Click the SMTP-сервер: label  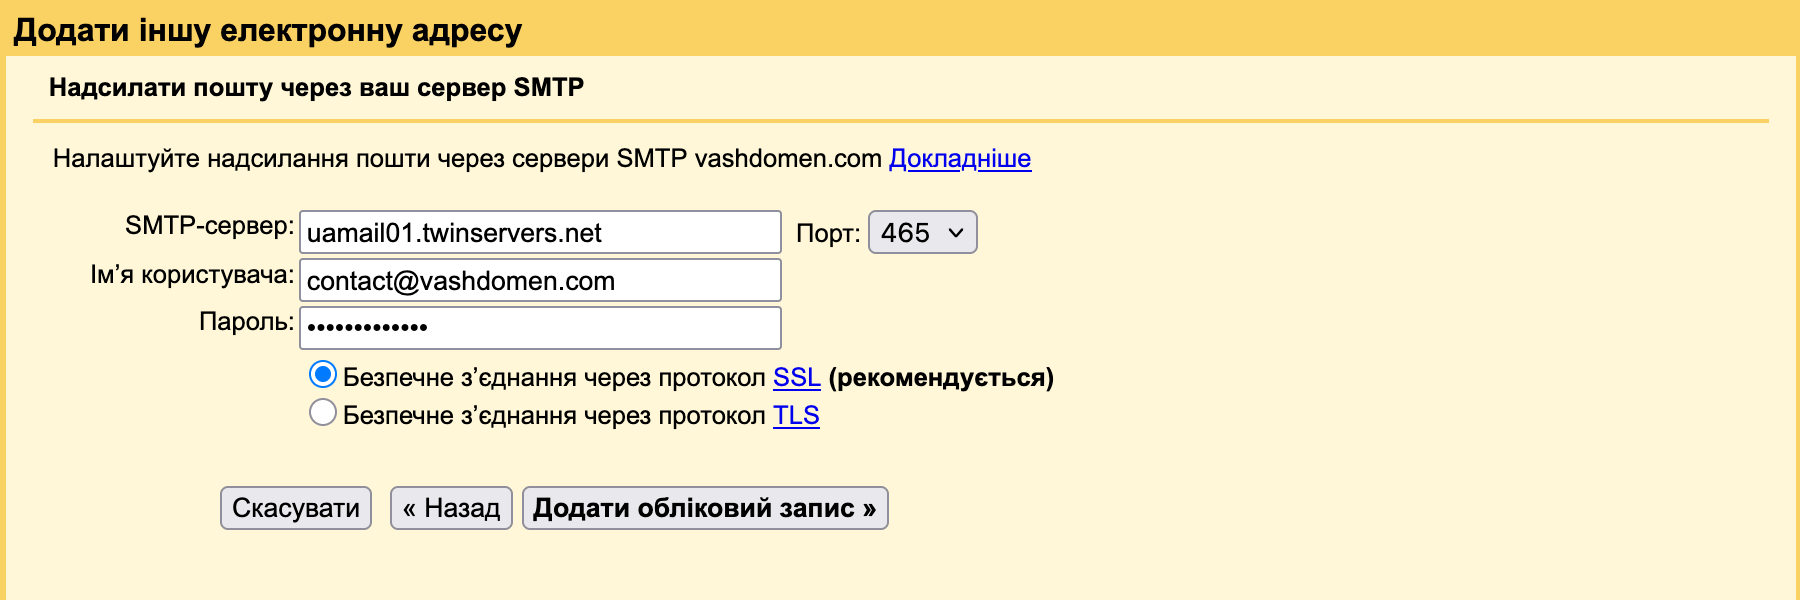[x=209, y=226]
